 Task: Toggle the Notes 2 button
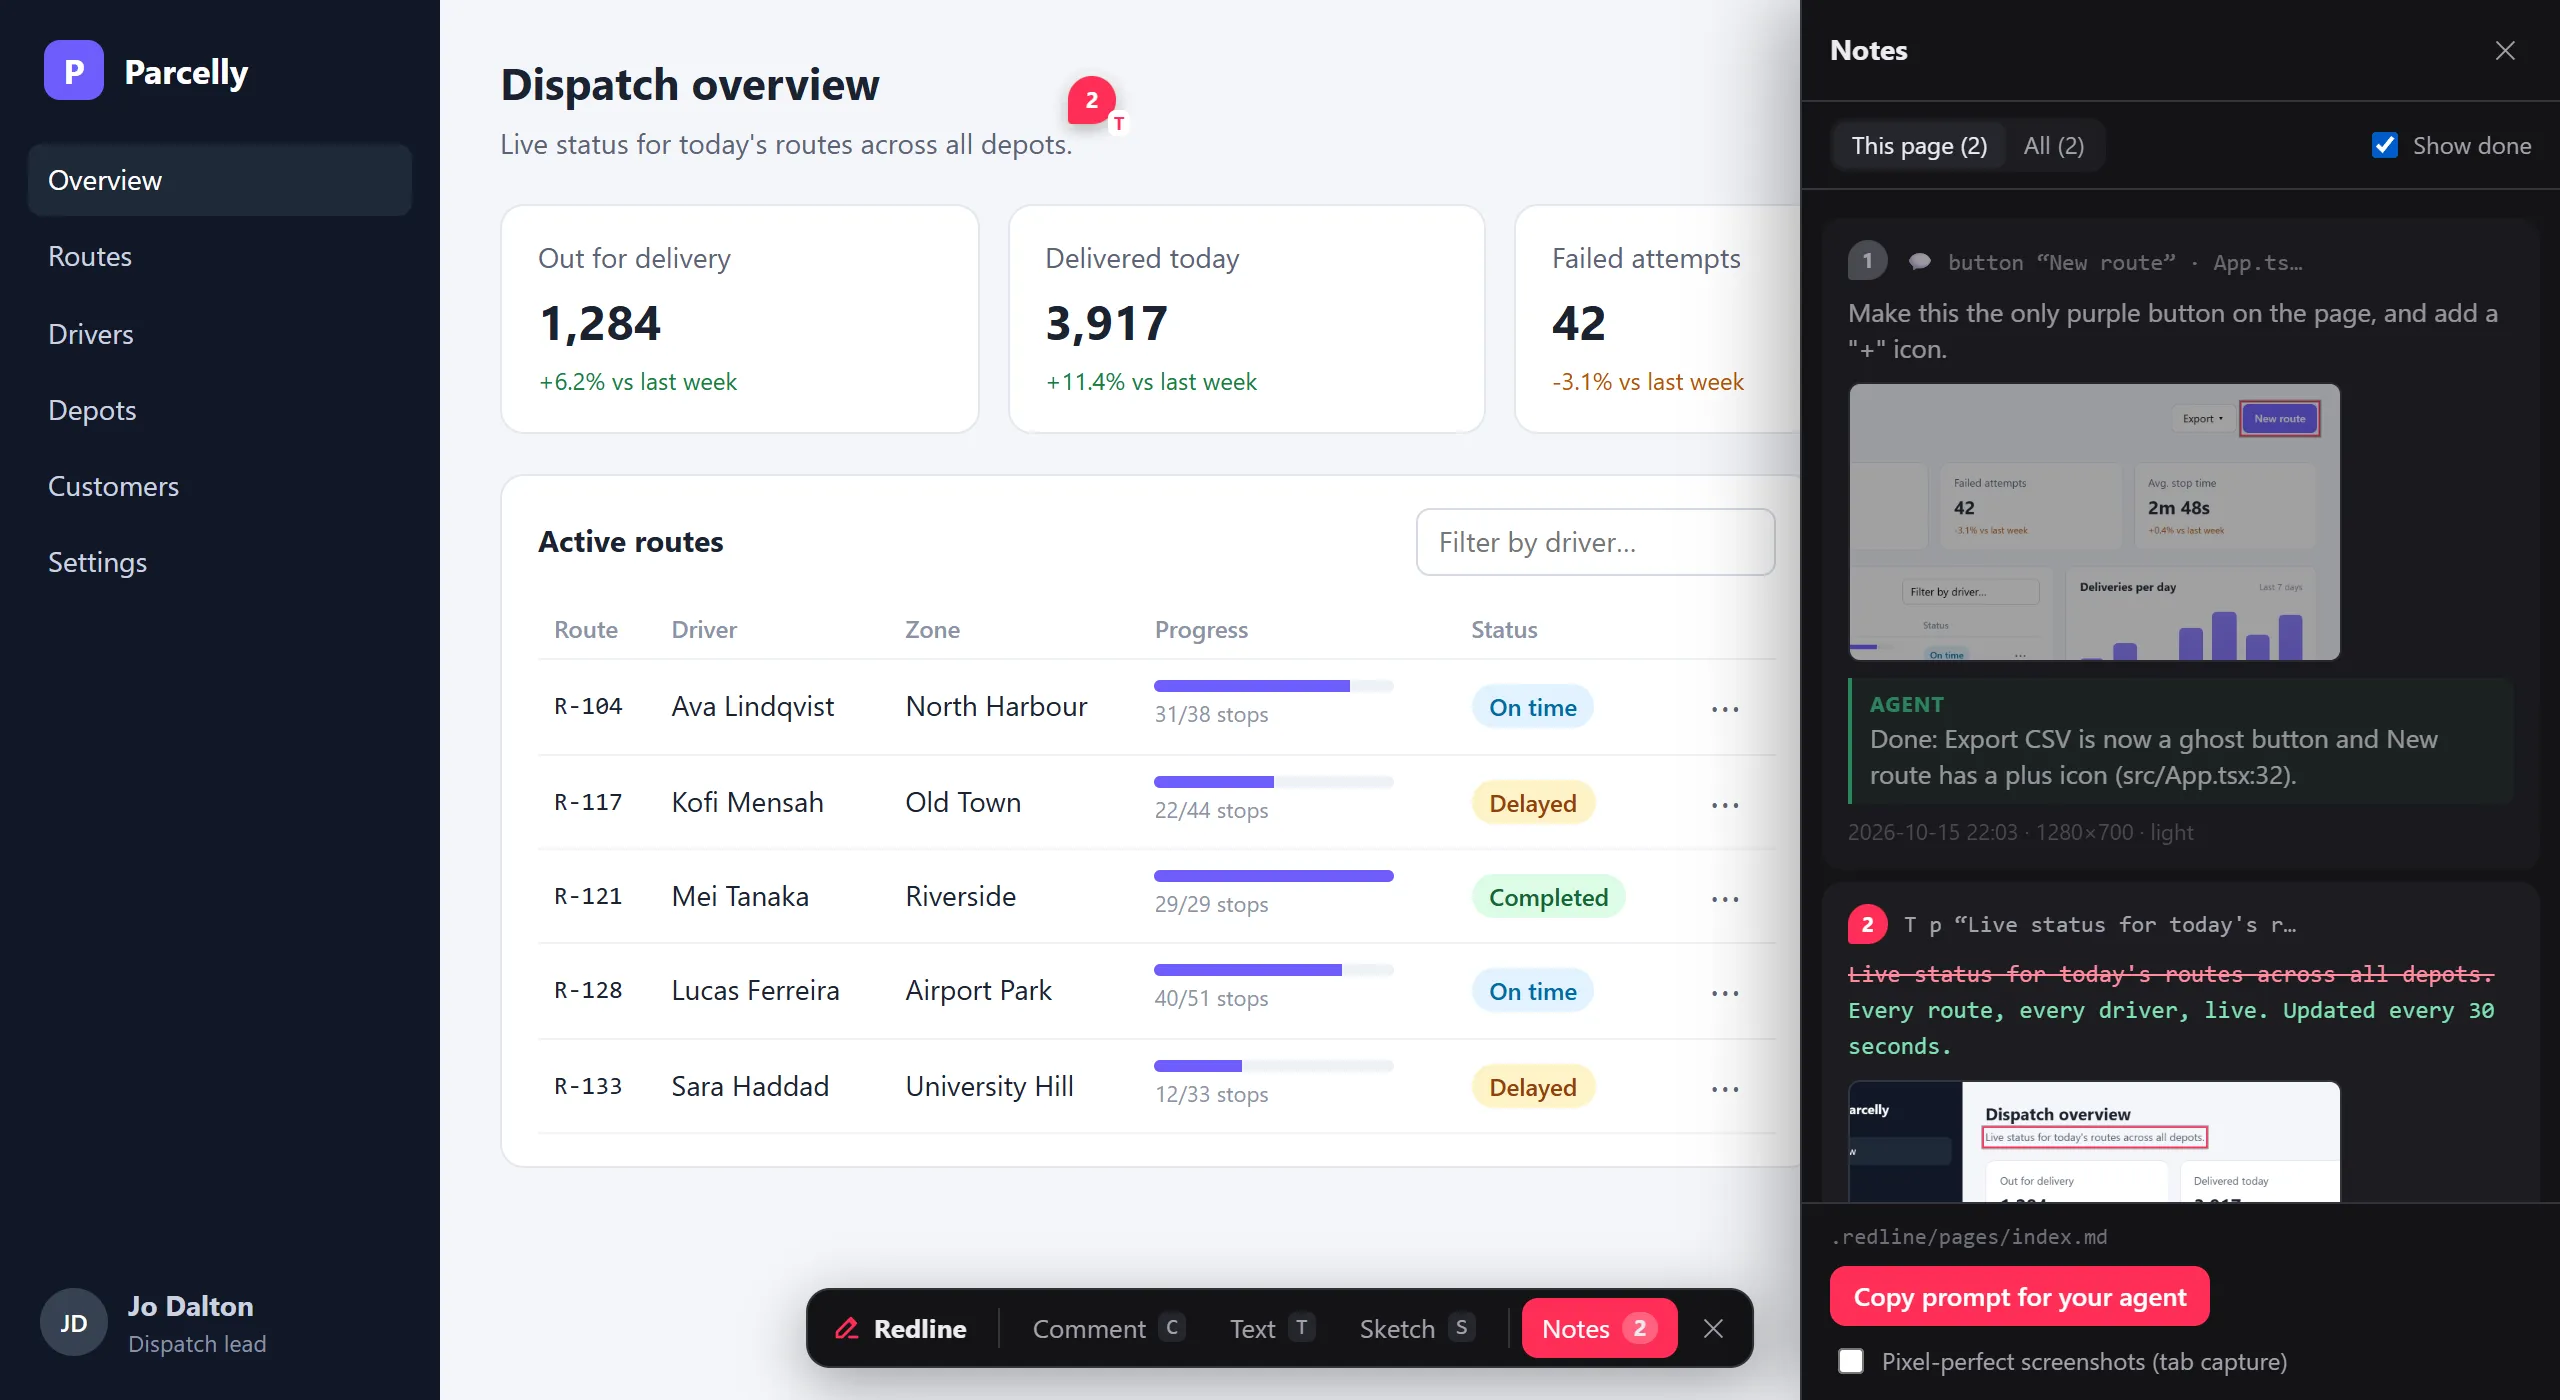[x=1599, y=1328]
